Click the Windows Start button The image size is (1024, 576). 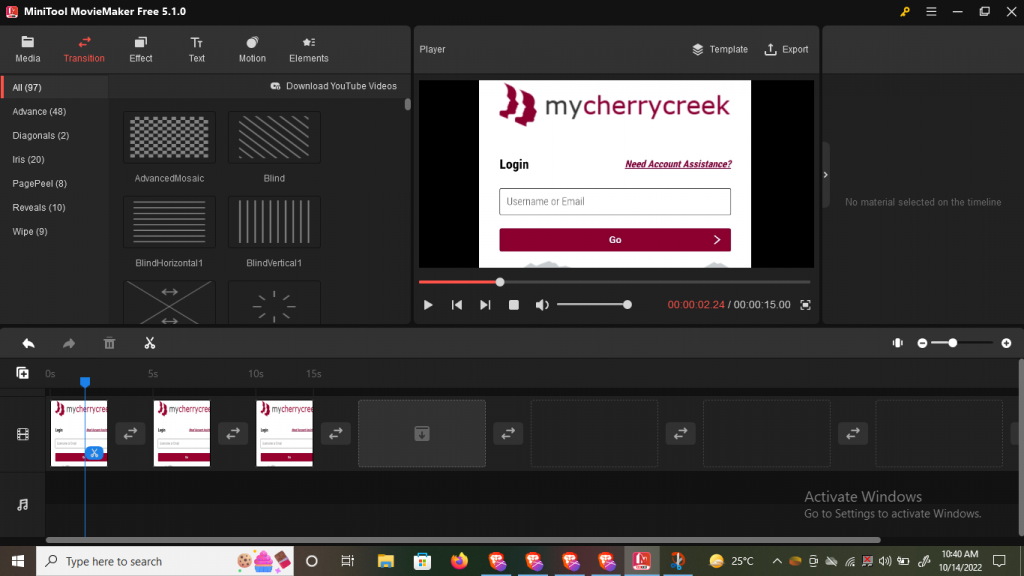click(18, 561)
